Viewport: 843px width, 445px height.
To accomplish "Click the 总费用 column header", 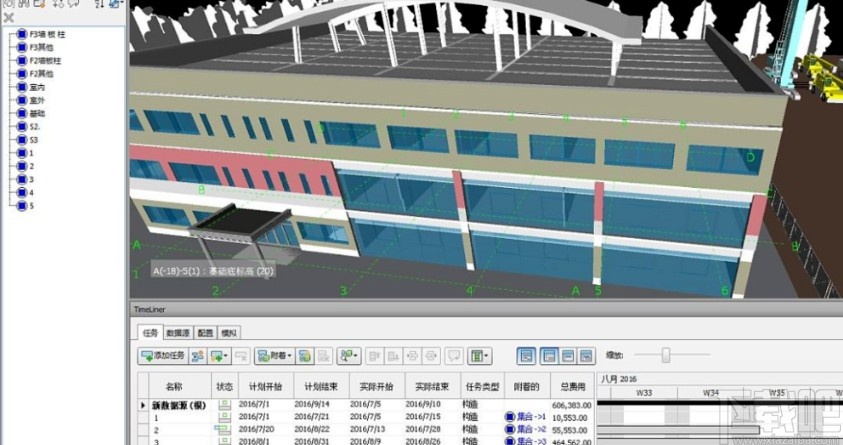I will point(573,386).
